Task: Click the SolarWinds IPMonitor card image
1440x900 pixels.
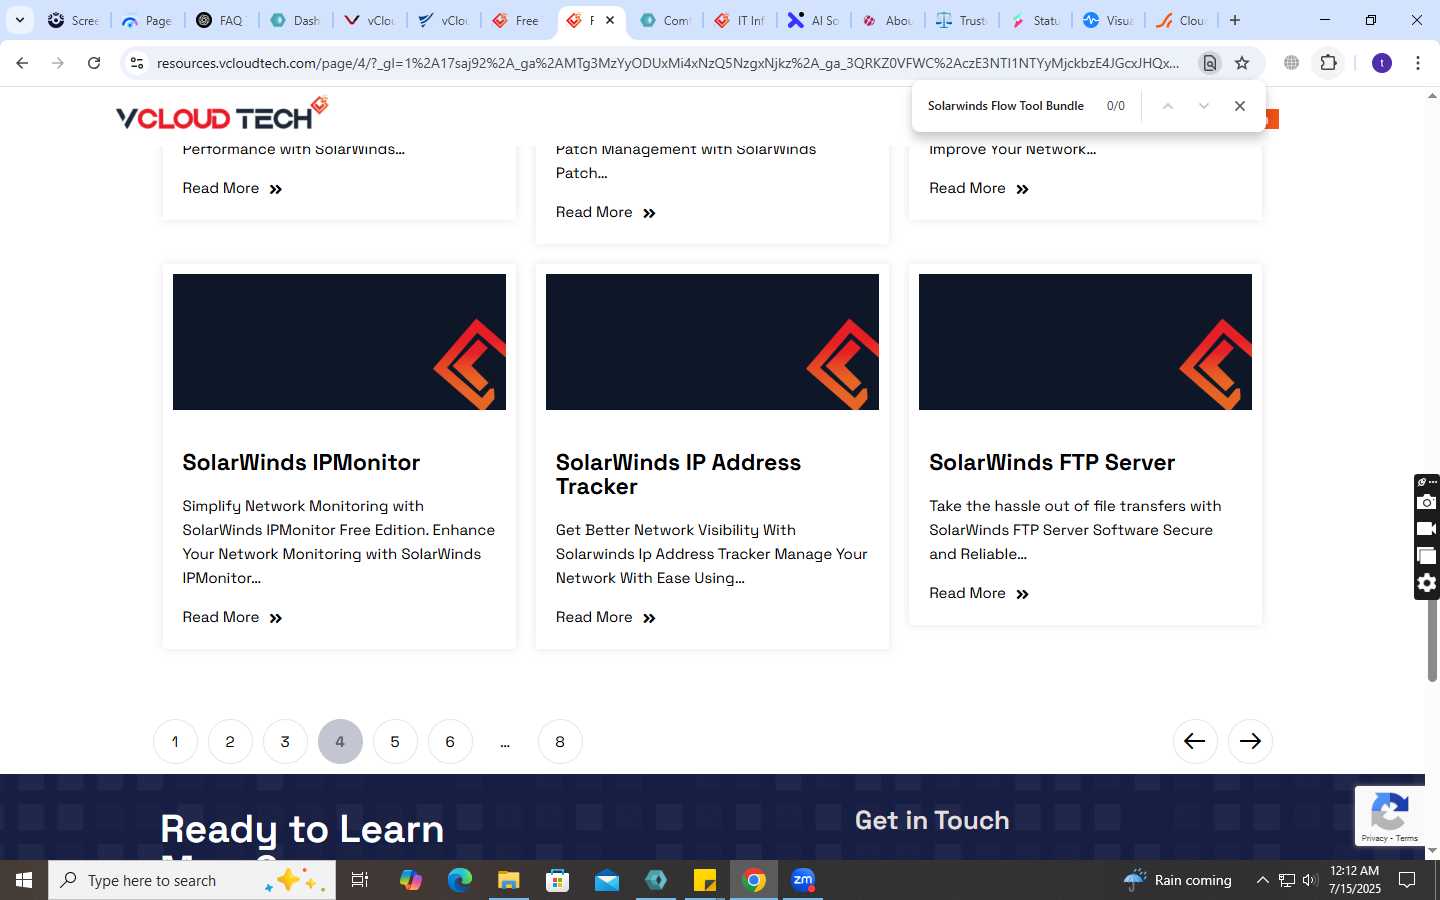Action: (x=339, y=342)
